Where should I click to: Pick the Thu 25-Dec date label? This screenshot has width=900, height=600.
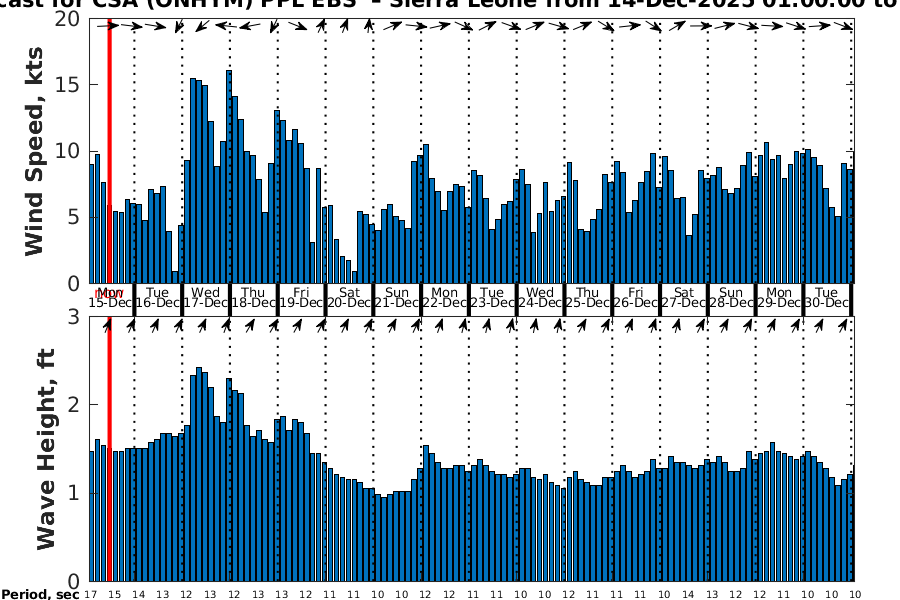(x=588, y=297)
